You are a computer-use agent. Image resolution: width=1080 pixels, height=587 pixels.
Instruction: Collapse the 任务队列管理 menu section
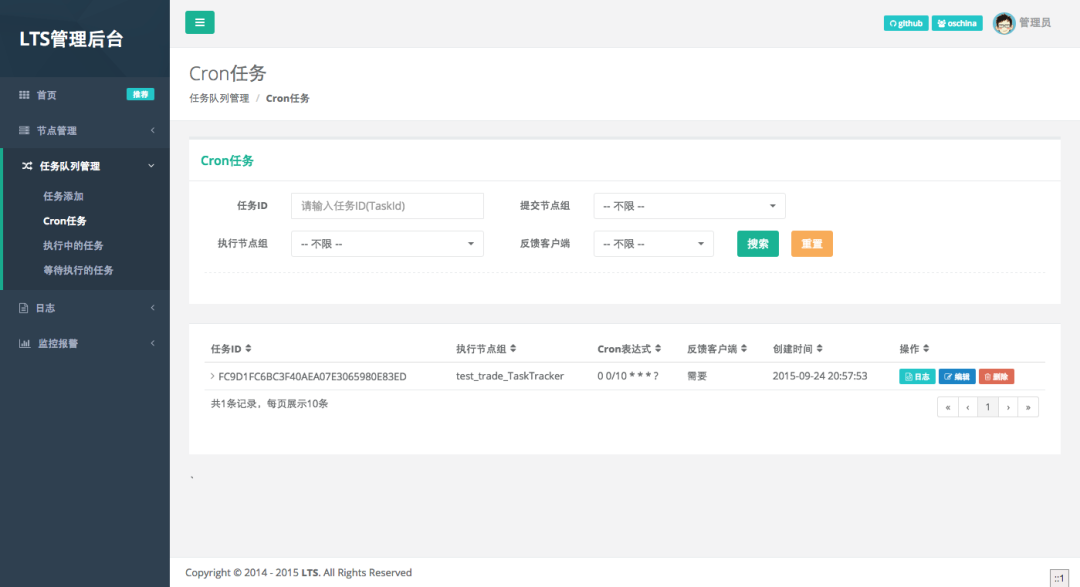[x=86, y=166]
